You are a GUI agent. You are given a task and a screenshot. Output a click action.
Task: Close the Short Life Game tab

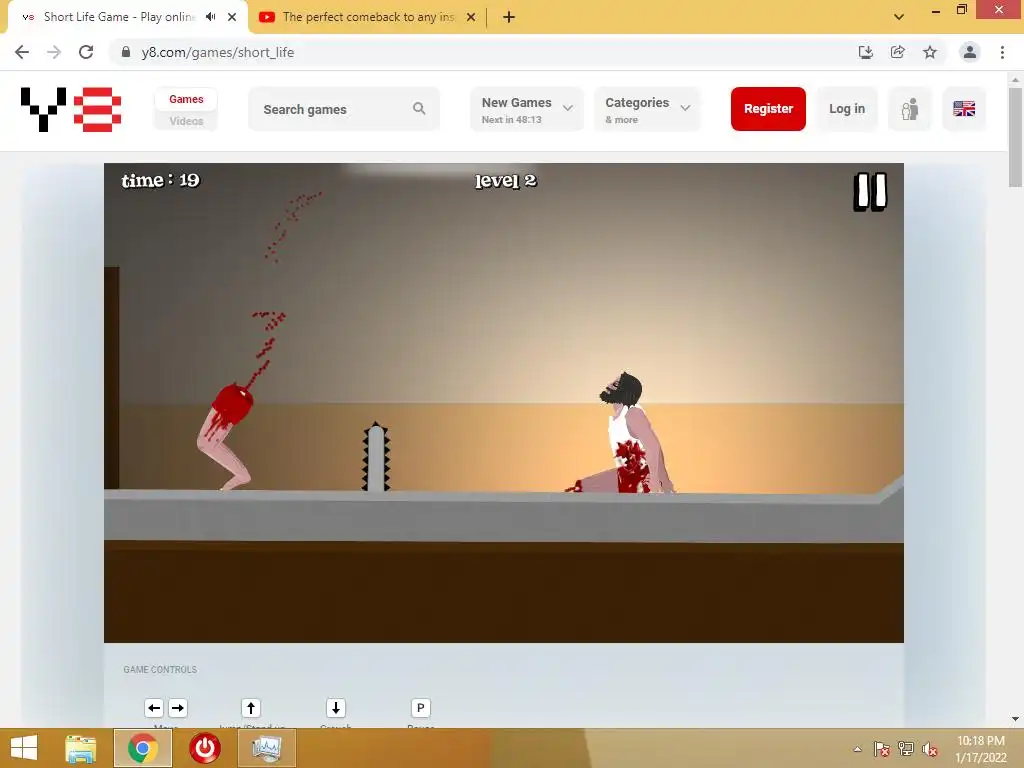pyautogui.click(x=232, y=17)
